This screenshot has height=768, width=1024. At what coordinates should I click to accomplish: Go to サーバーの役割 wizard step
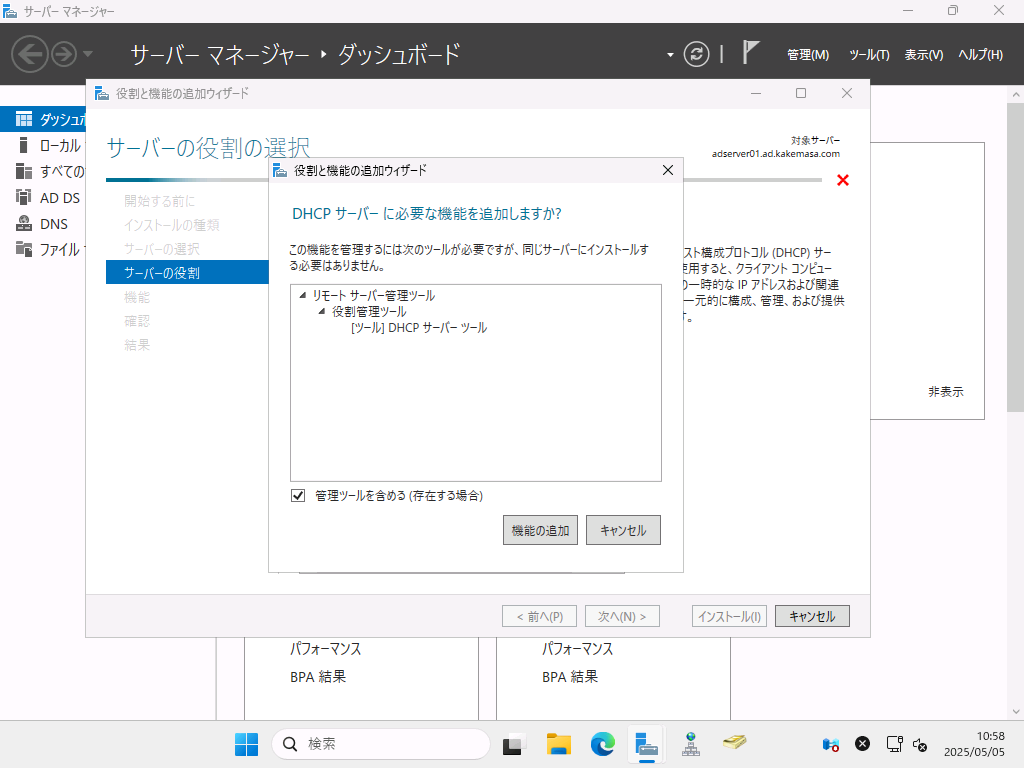point(187,272)
